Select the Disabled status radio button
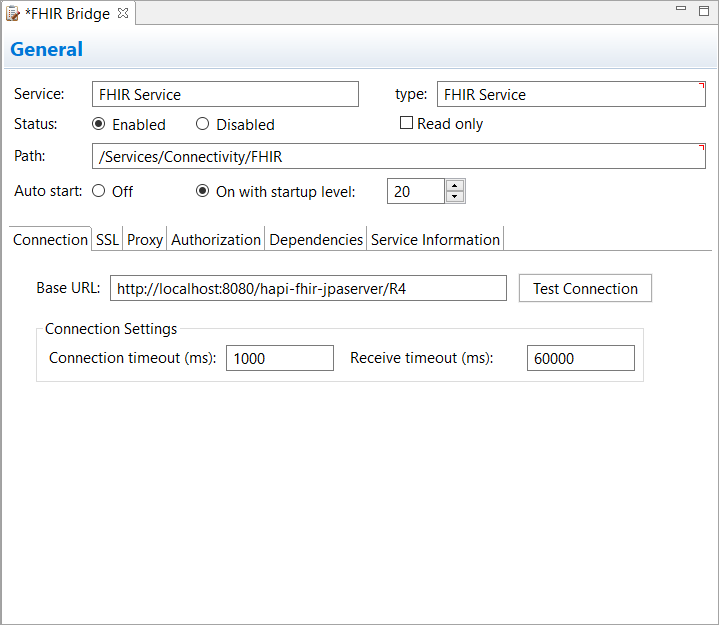 tap(202, 124)
